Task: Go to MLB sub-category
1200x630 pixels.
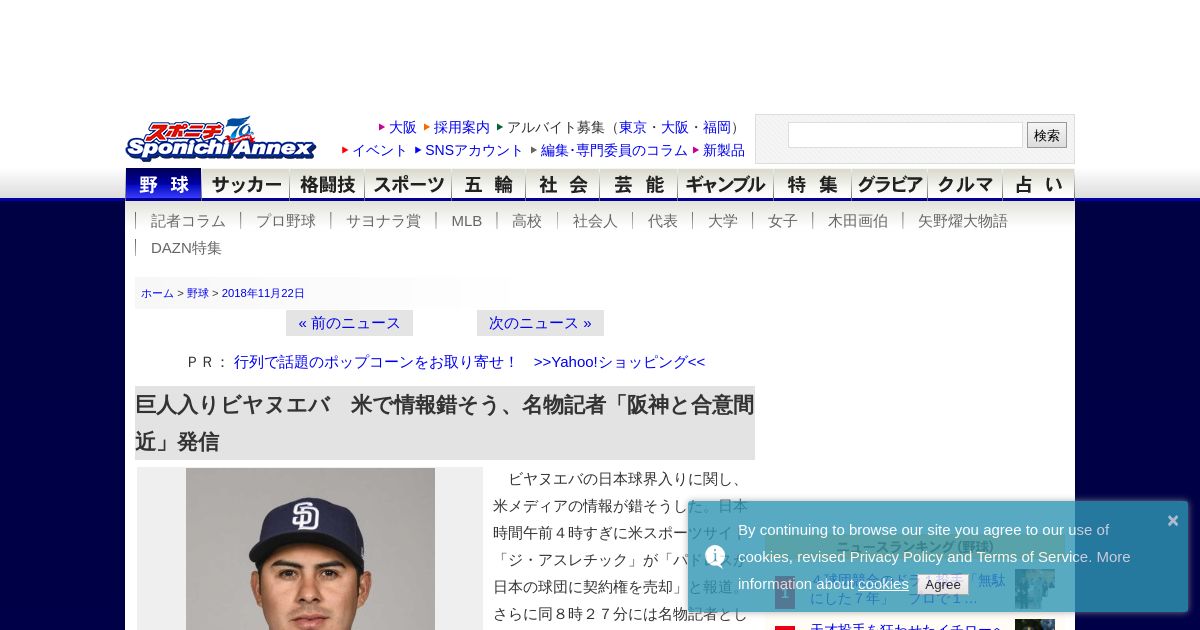Action: tap(466, 221)
